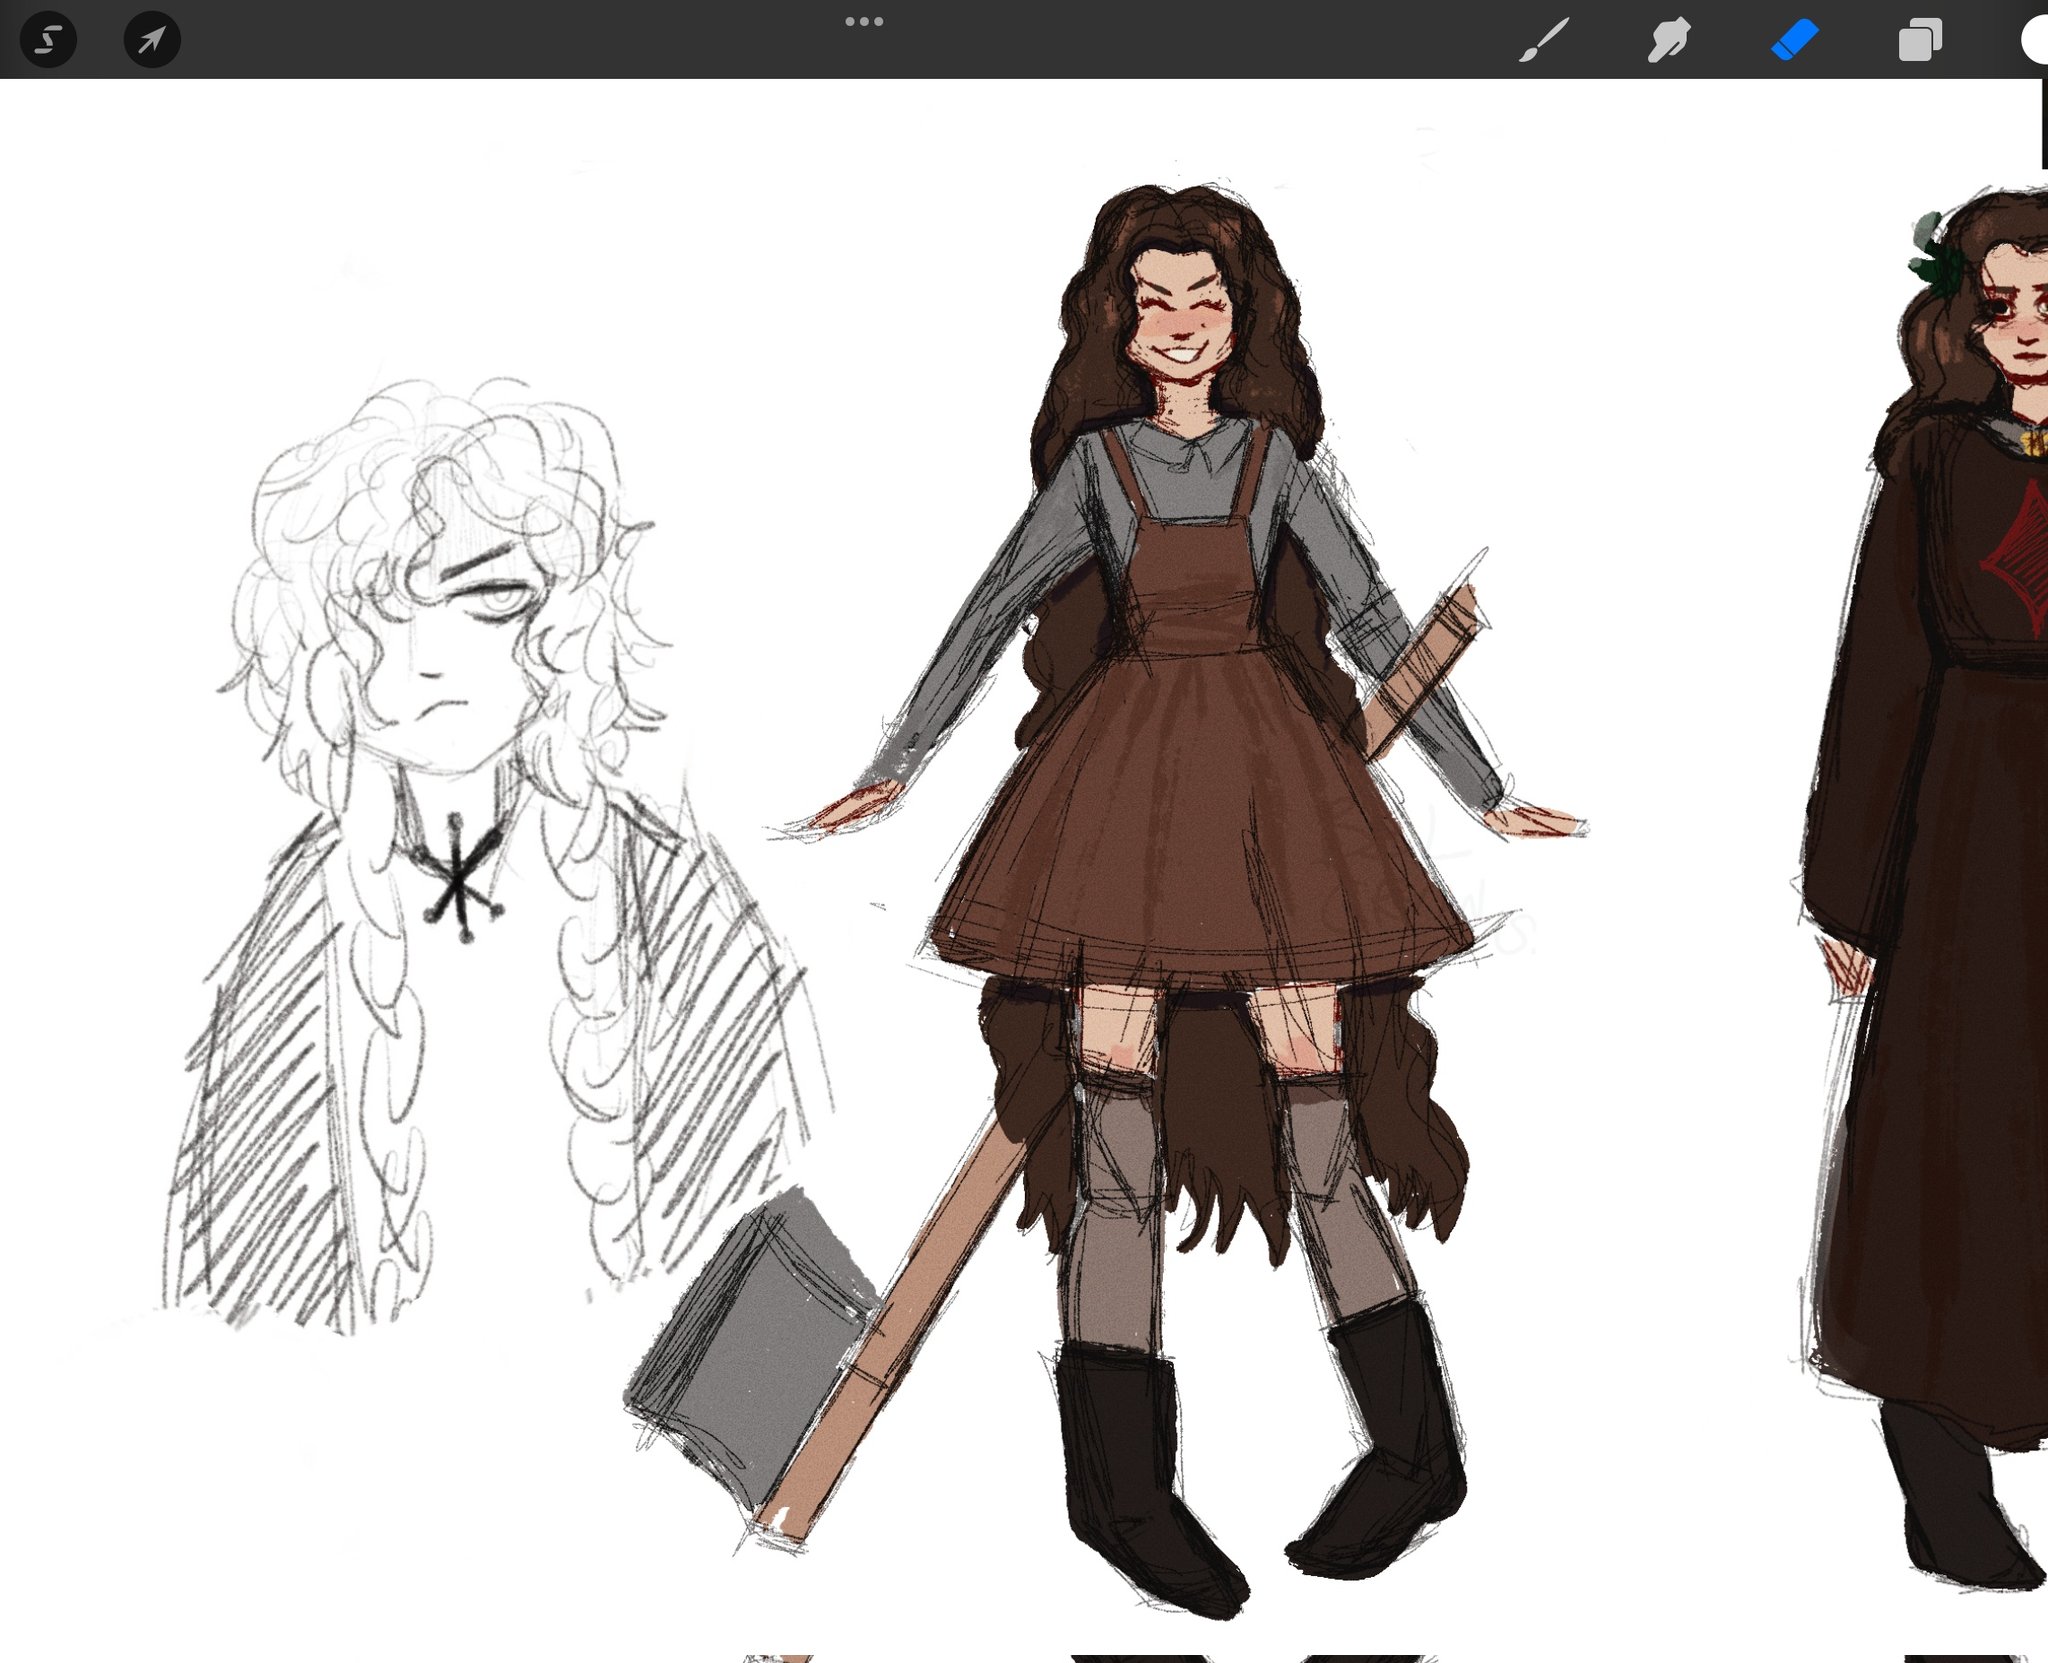Activate the Transform arrow tool
The image size is (2048, 1663).
[x=152, y=40]
